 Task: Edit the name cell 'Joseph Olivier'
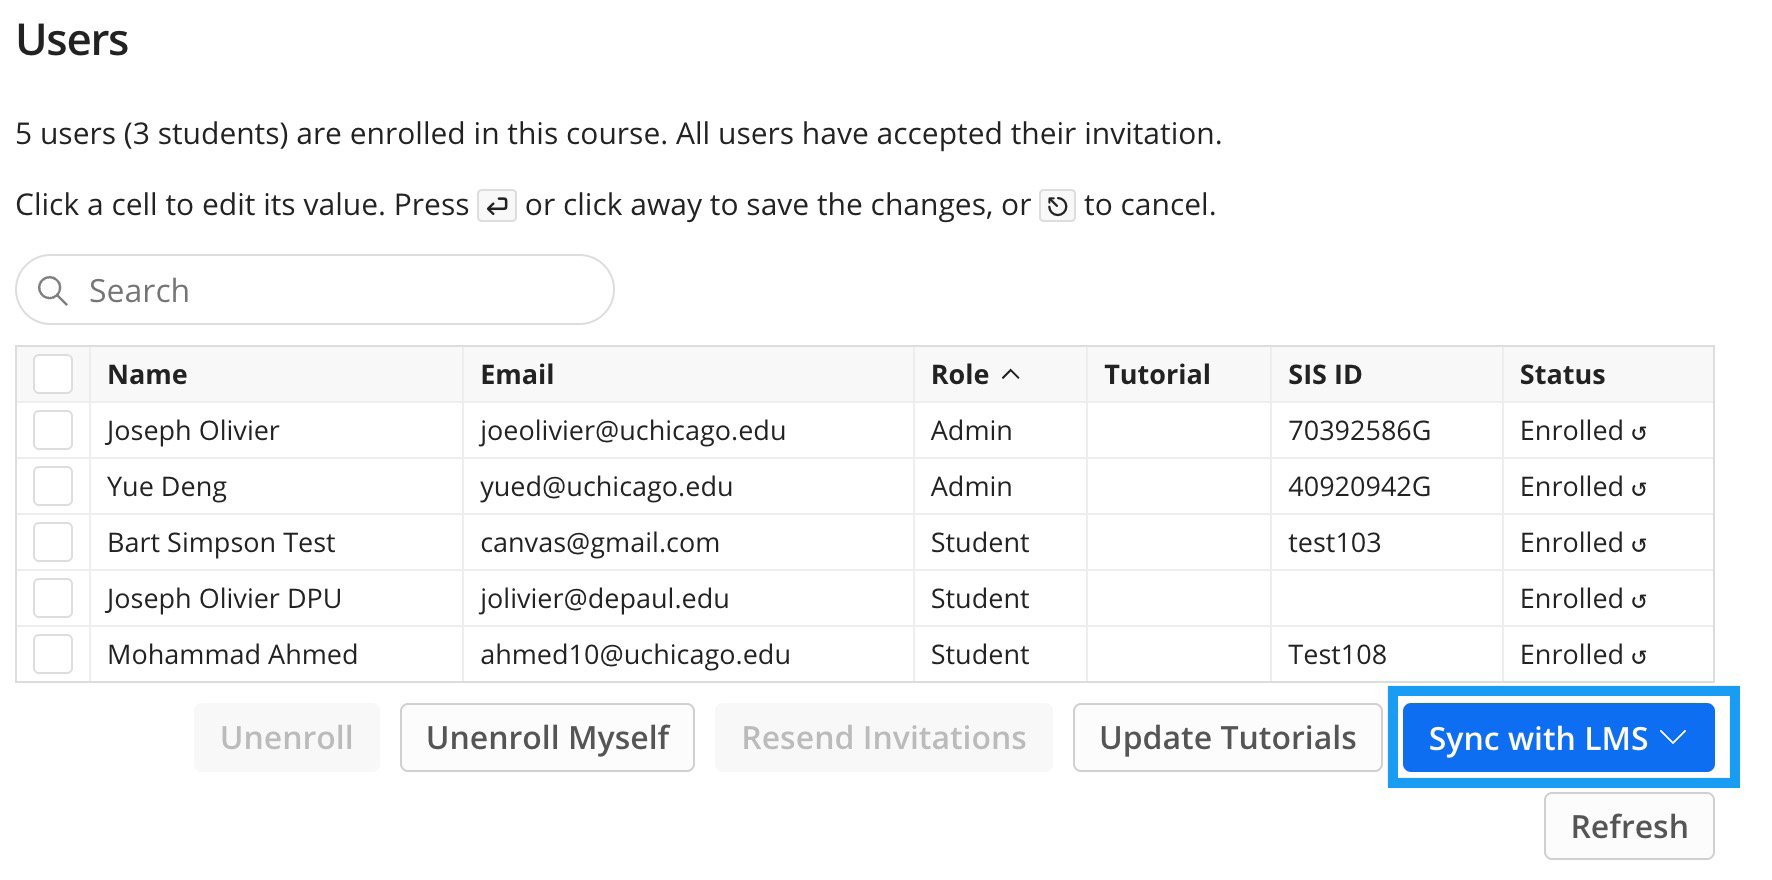[x=277, y=430]
